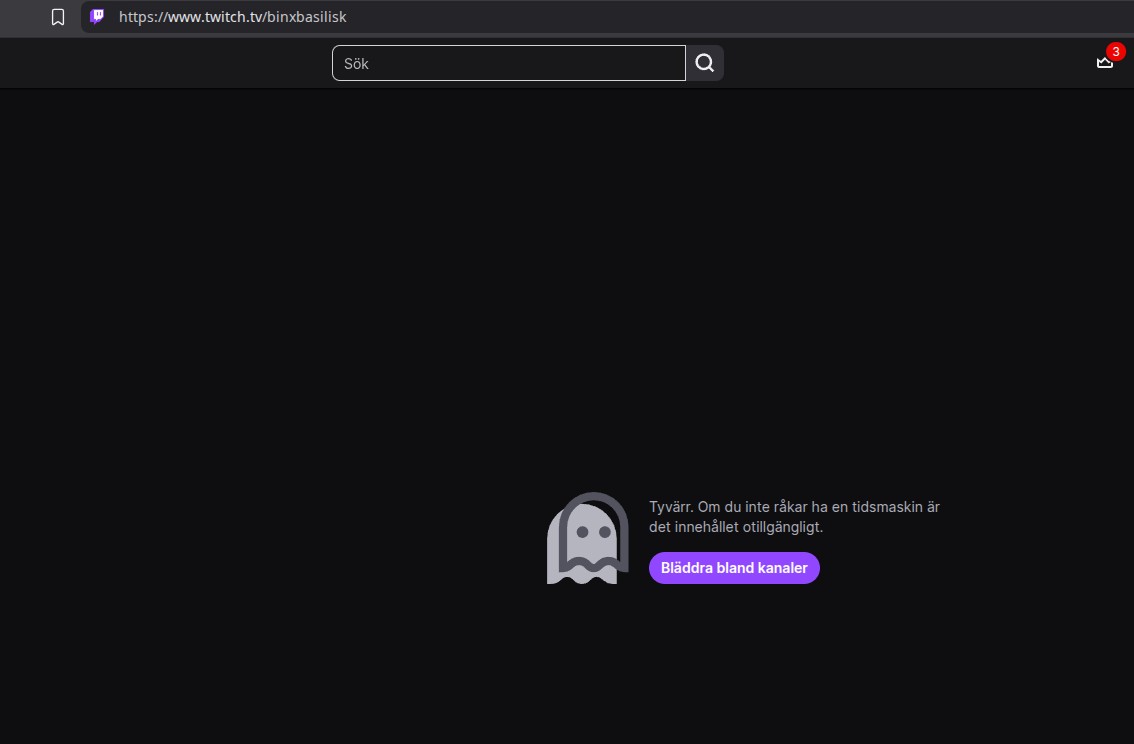The width and height of the screenshot is (1134, 744).
Task: Click the Tyvärr unavailable content message
Action: (794, 516)
